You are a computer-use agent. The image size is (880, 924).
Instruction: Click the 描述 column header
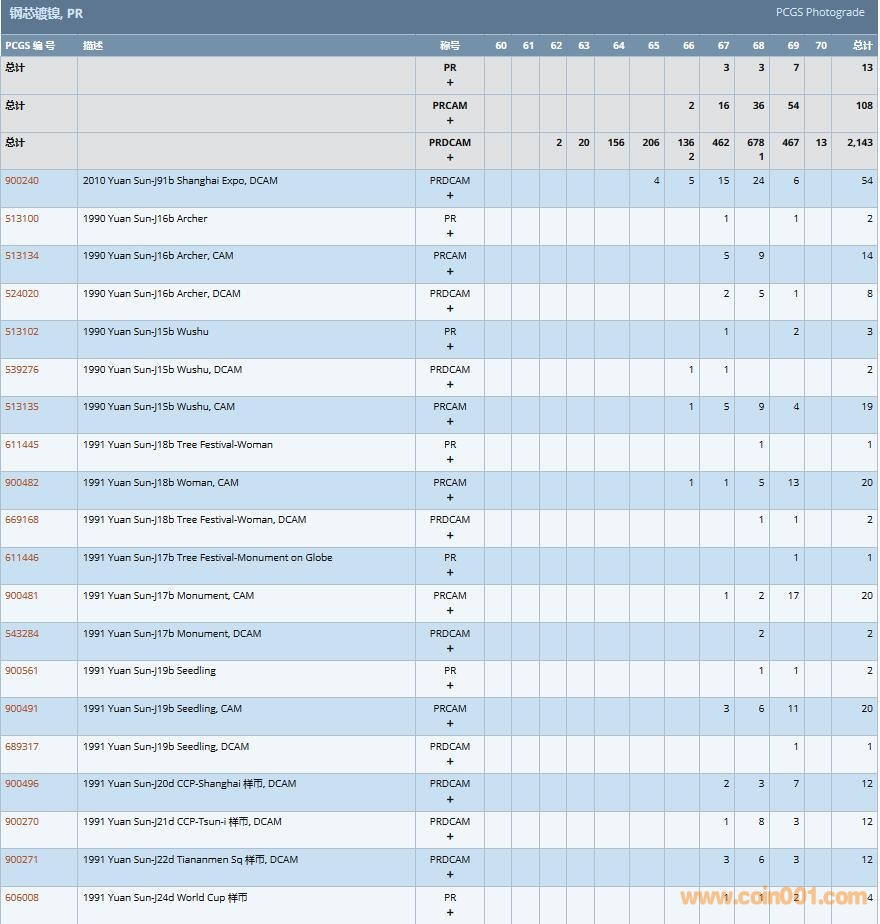[93, 46]
